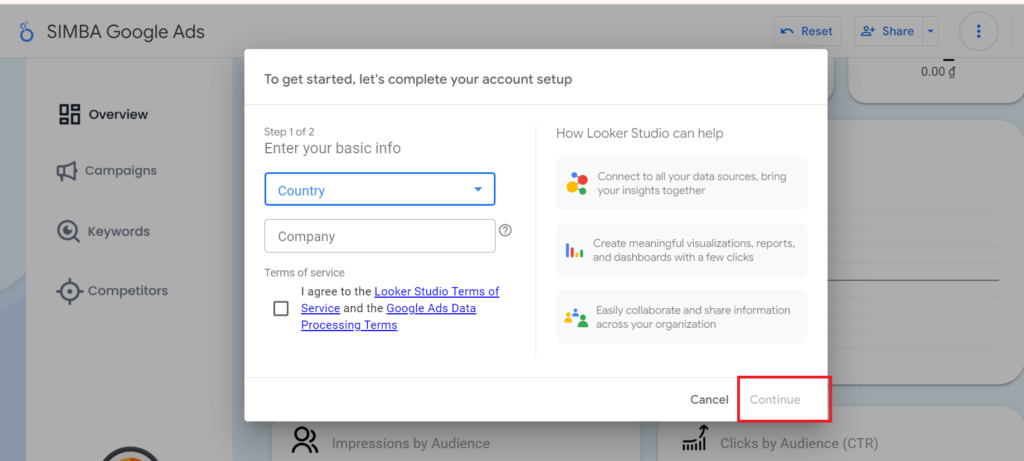Switch to the Keywords page

(118, 232)
